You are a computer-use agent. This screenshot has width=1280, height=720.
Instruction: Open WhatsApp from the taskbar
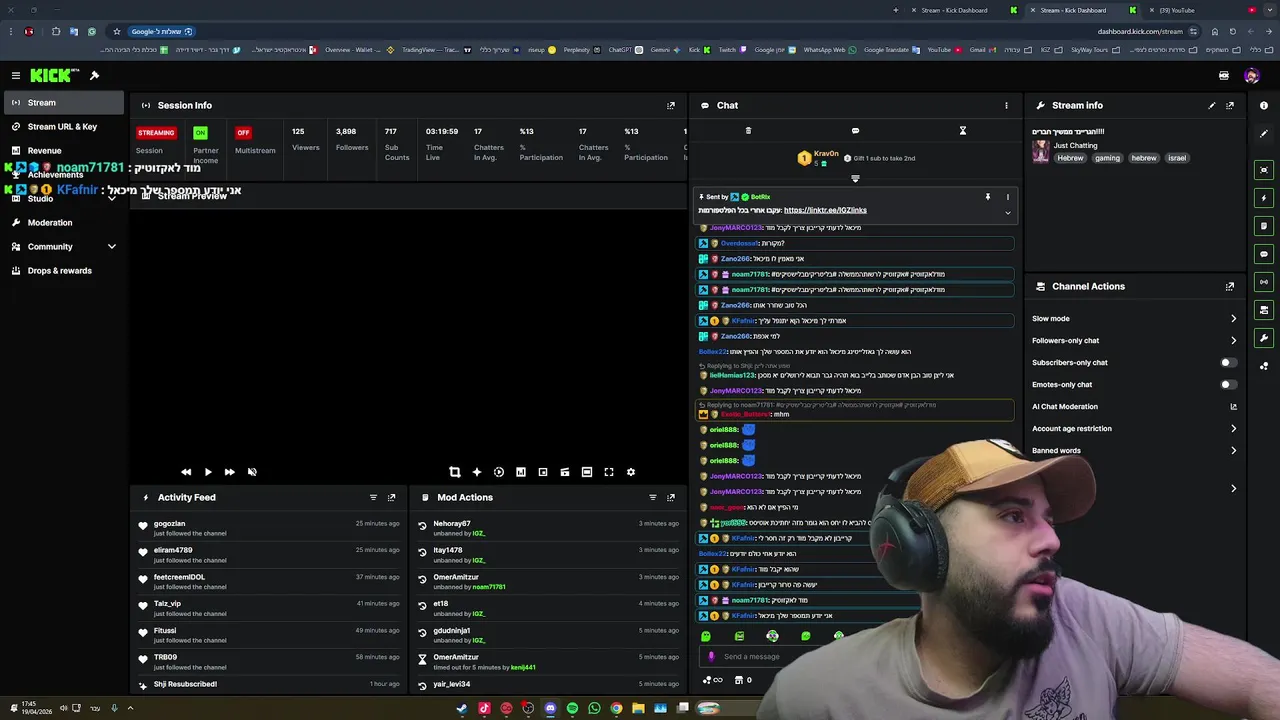(x=594, y=709)
